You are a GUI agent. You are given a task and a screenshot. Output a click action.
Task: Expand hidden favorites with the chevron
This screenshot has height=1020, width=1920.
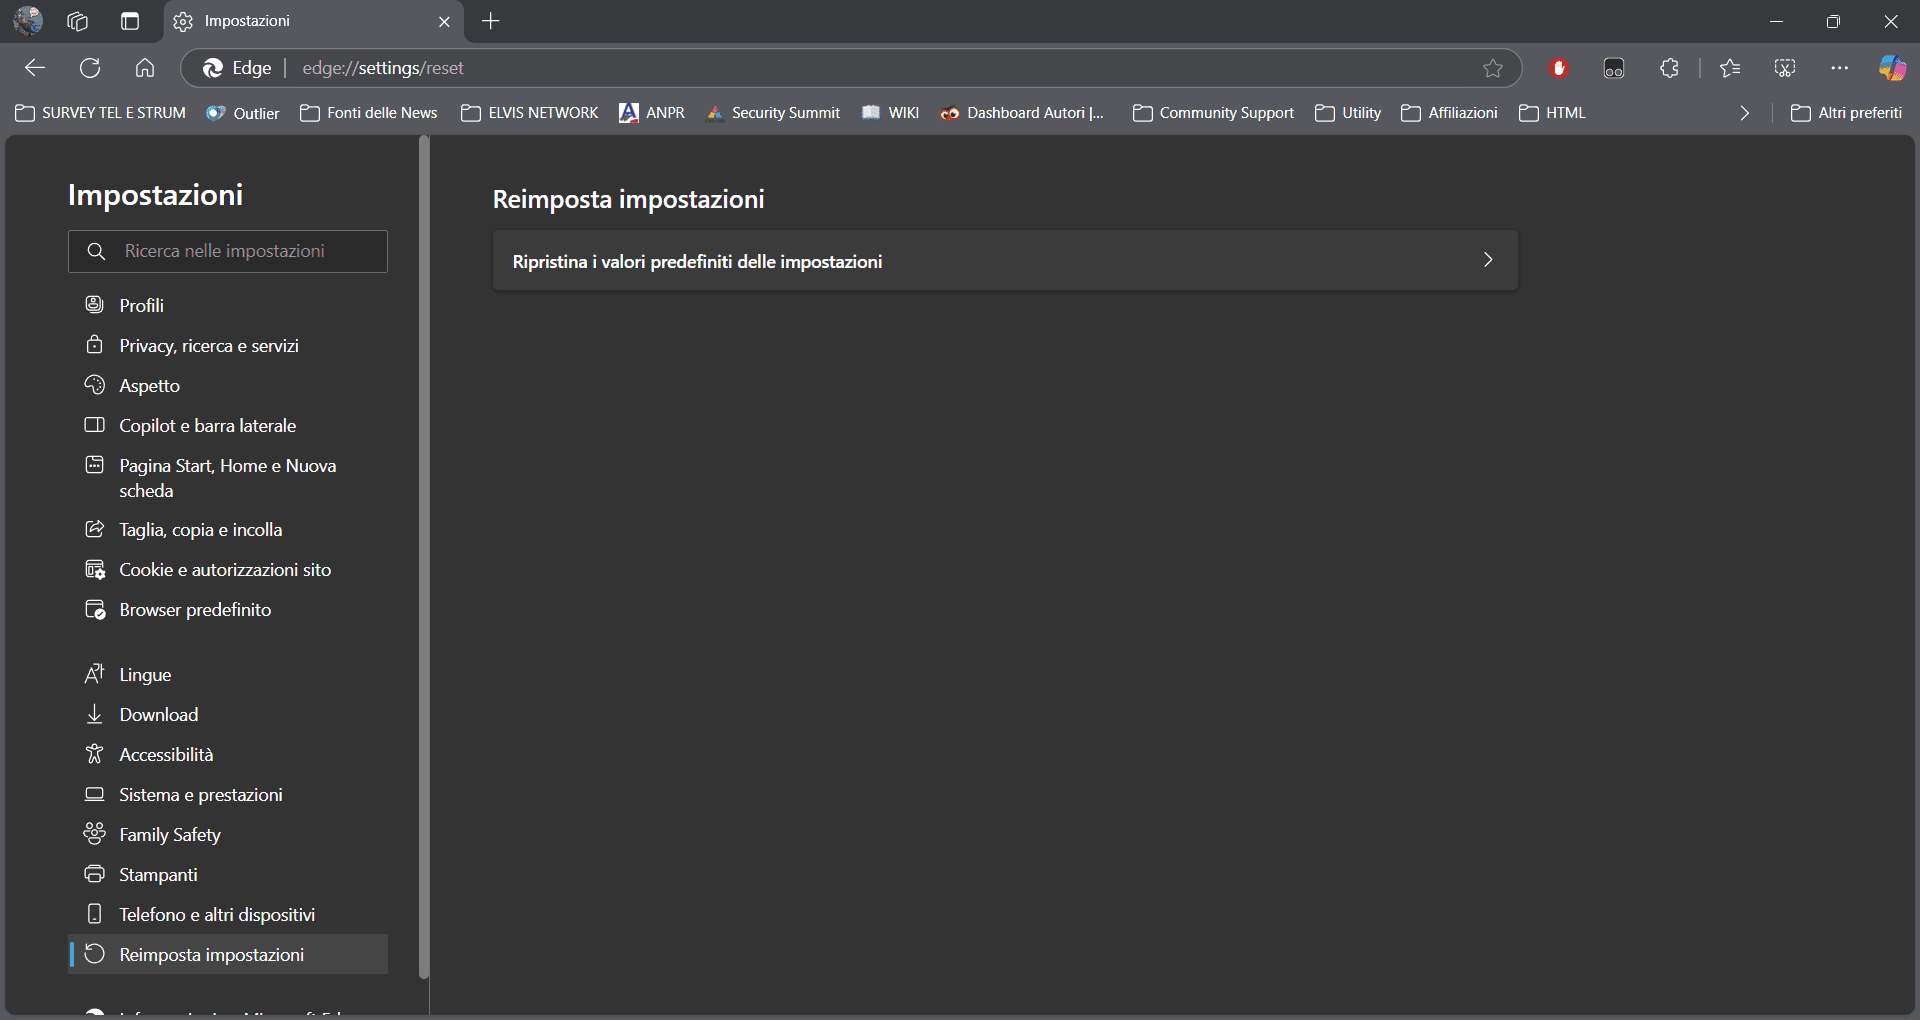coord(1744,113)
